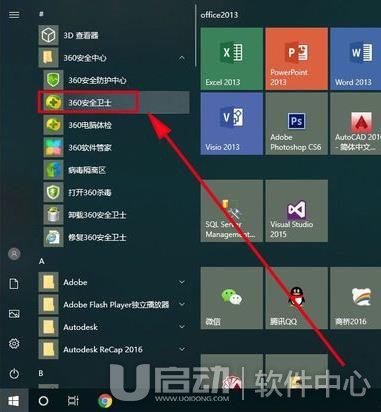Open the Autodesk folder entry

(113, 327)
